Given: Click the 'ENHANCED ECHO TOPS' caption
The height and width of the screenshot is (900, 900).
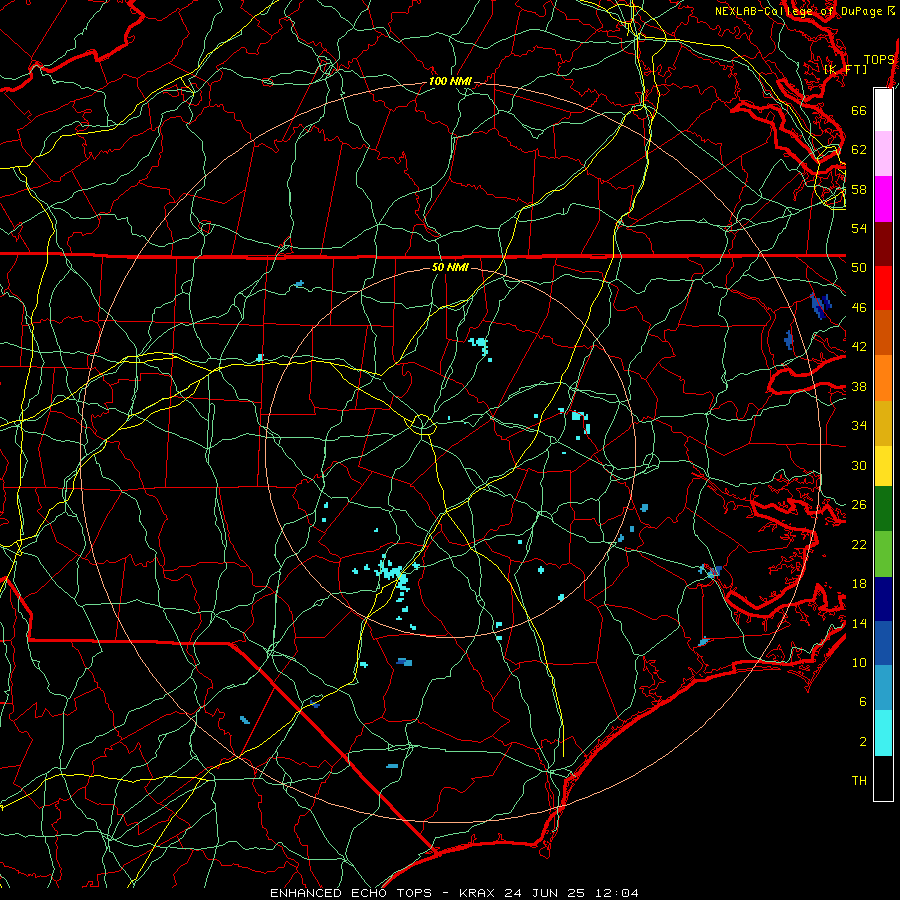Looking at the screenshot, I should [x=351, y=893].
